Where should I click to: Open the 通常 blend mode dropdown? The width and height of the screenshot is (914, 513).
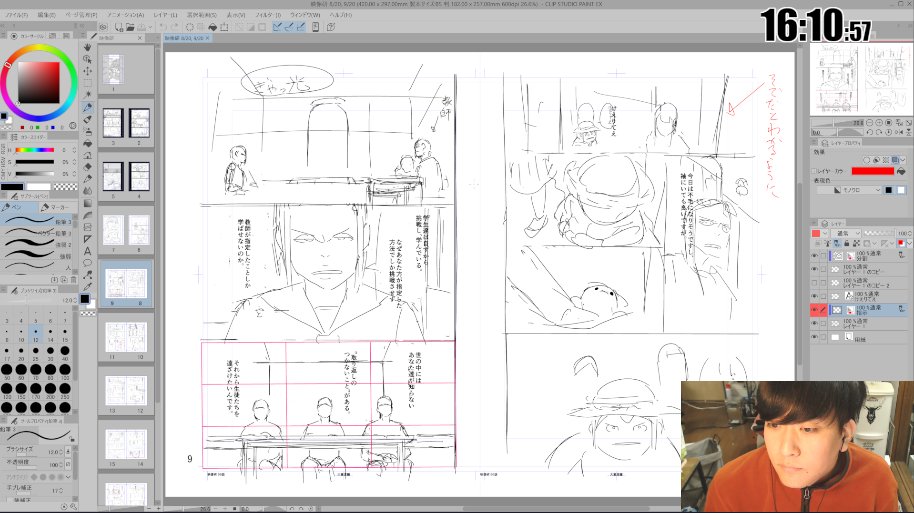pos(846,233)
